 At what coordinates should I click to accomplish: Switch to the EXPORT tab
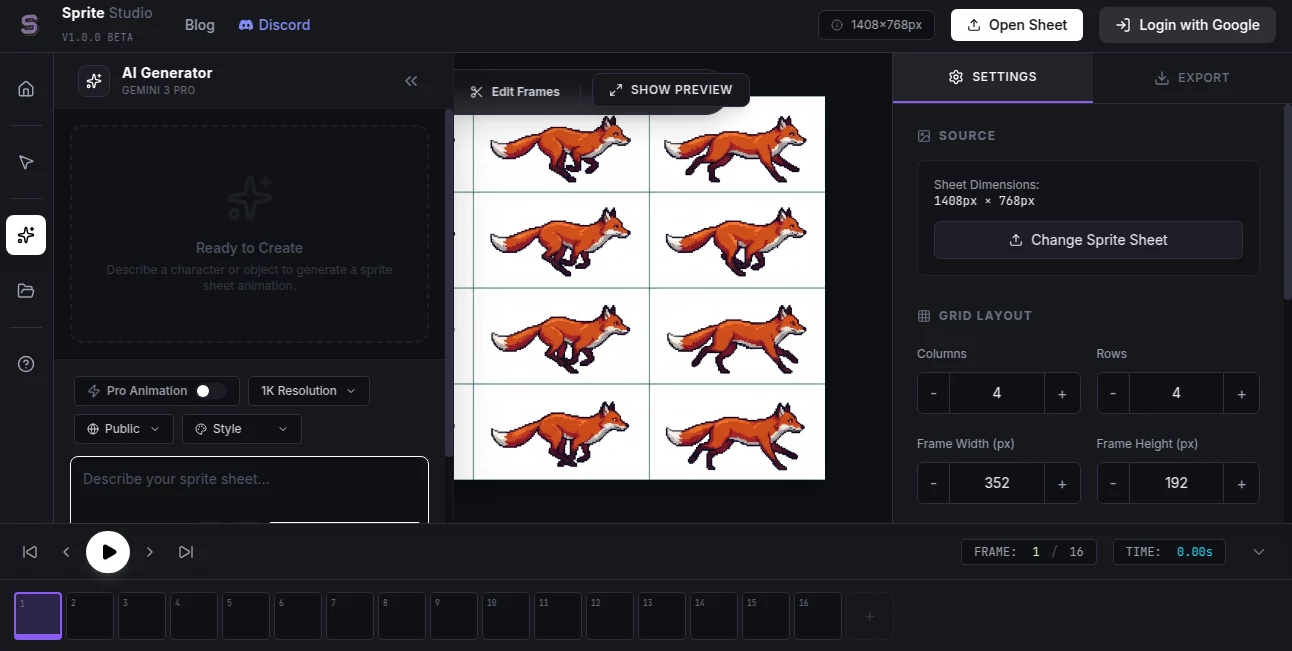(x=1192, y=77)
